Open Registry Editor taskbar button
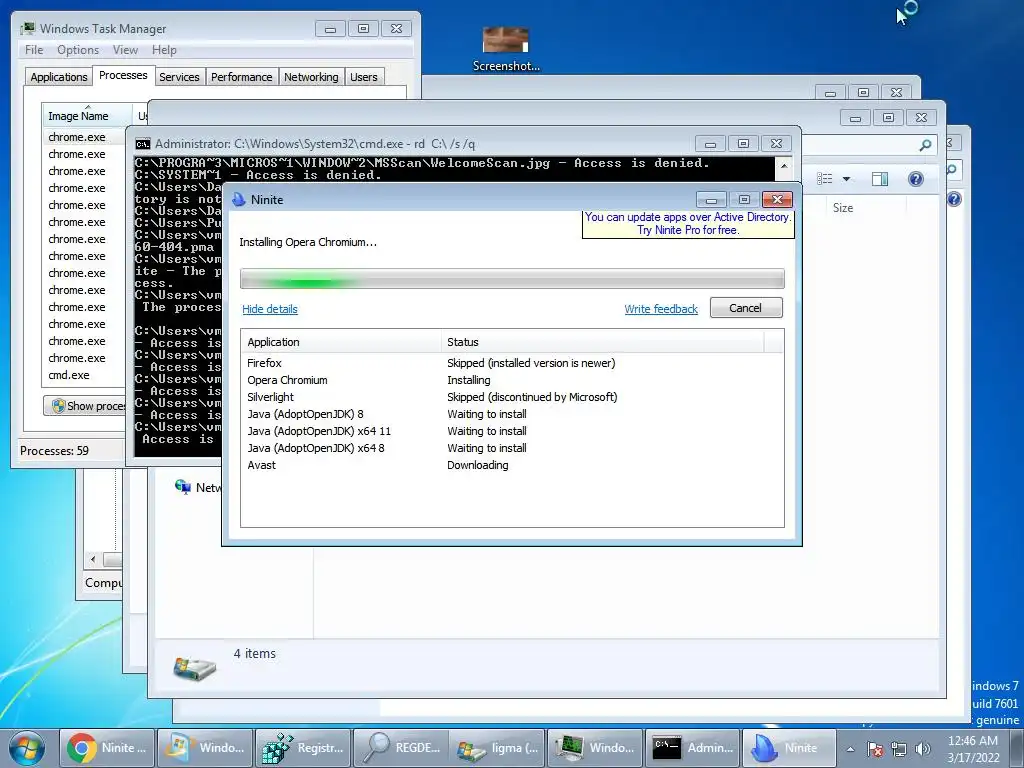Image resolution: width=1024 pixels, height=768 pixels. pos(303,748)
